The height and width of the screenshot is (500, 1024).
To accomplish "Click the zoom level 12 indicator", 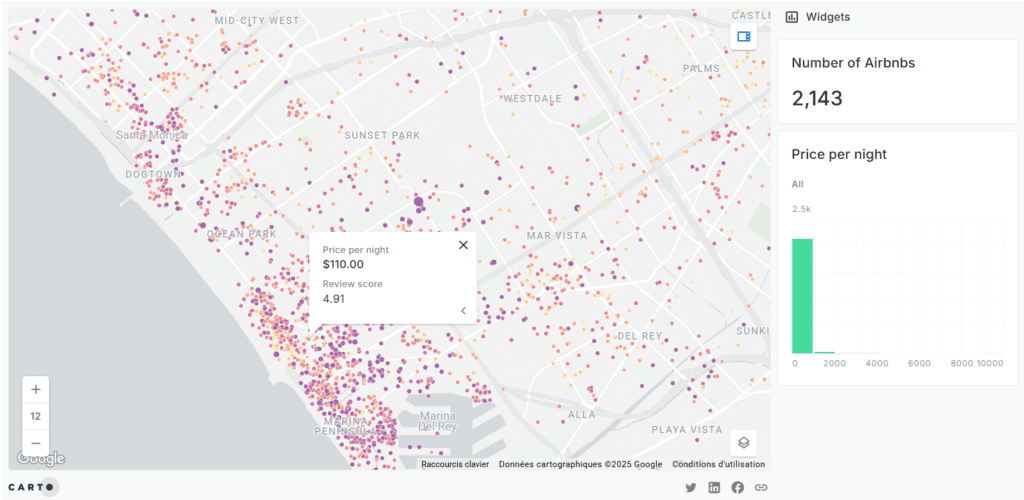I will click(36, 416).
